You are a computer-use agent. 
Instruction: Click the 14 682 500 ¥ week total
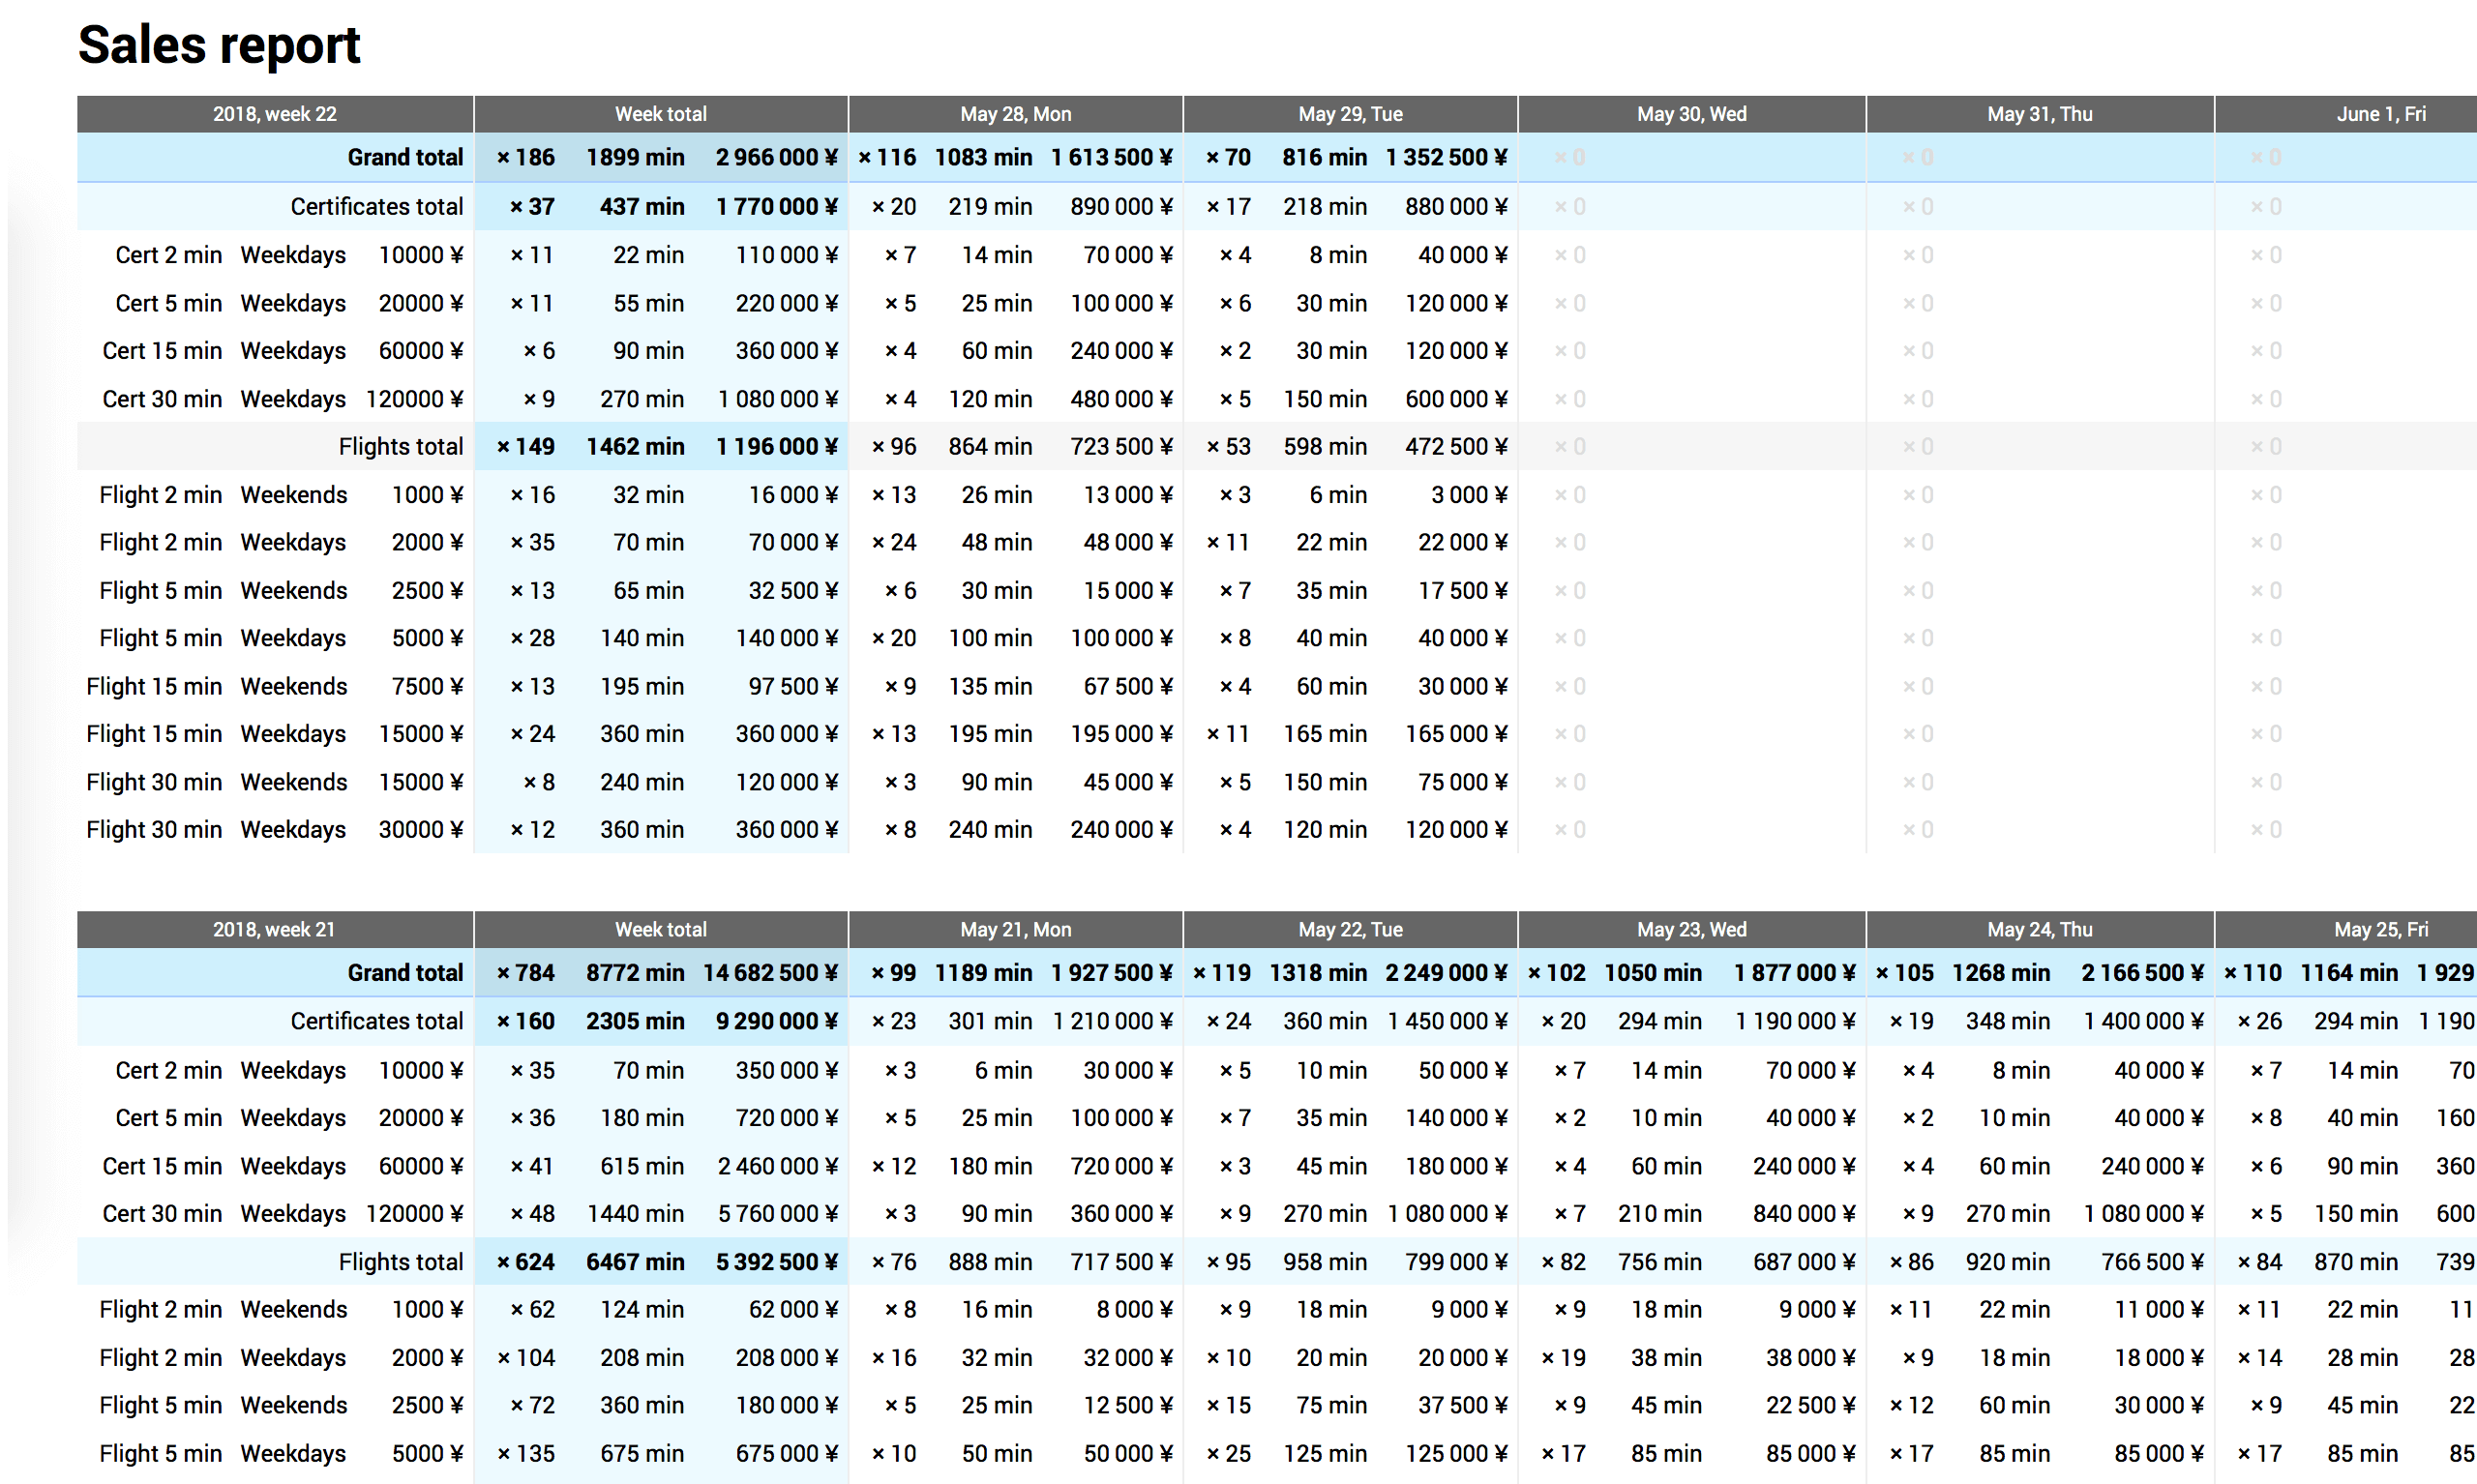[x=769, y=973]
